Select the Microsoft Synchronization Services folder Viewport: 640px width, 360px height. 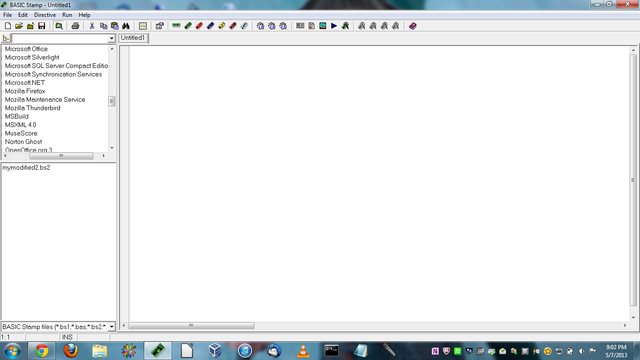point(53,74)
